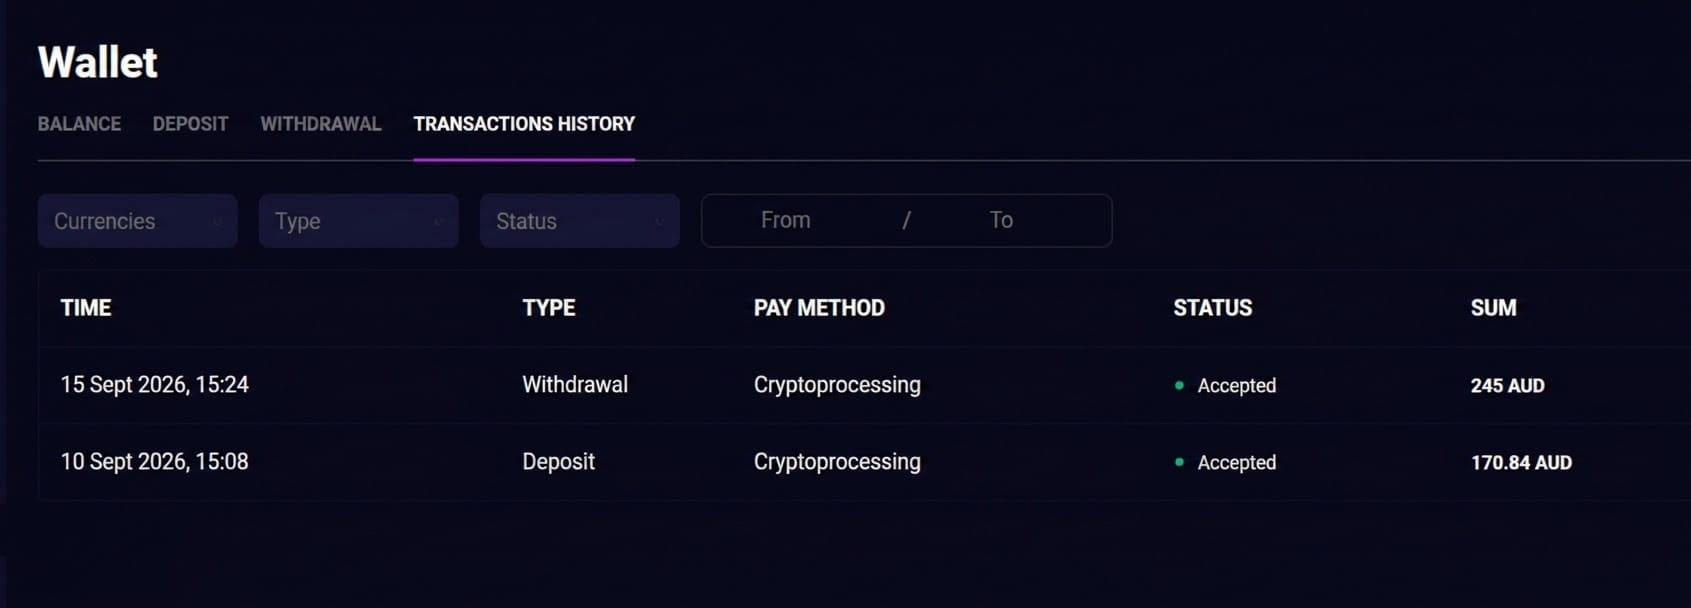The width and height of the screenshot is (1691, 608).
Task: Click the TYPE column header
Action: (549, 308)
